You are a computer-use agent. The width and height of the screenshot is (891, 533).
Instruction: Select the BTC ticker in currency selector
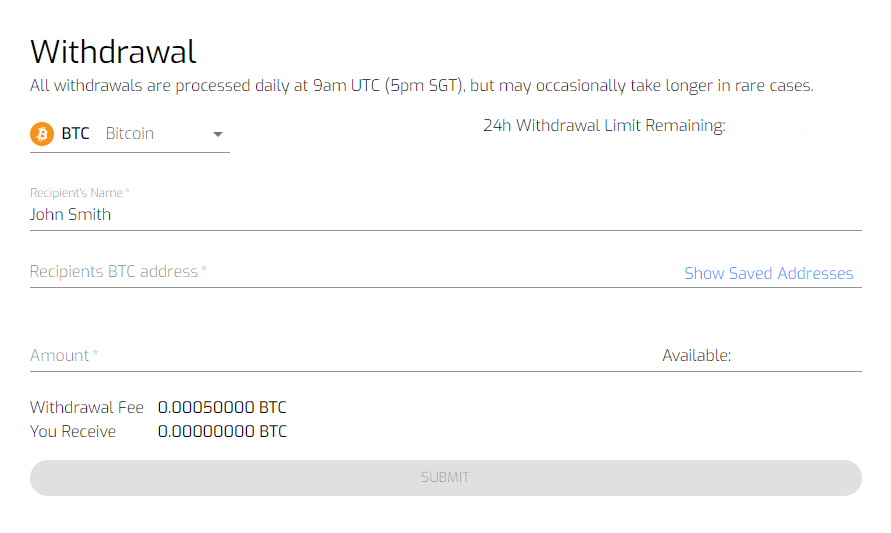tap(76, 134)
